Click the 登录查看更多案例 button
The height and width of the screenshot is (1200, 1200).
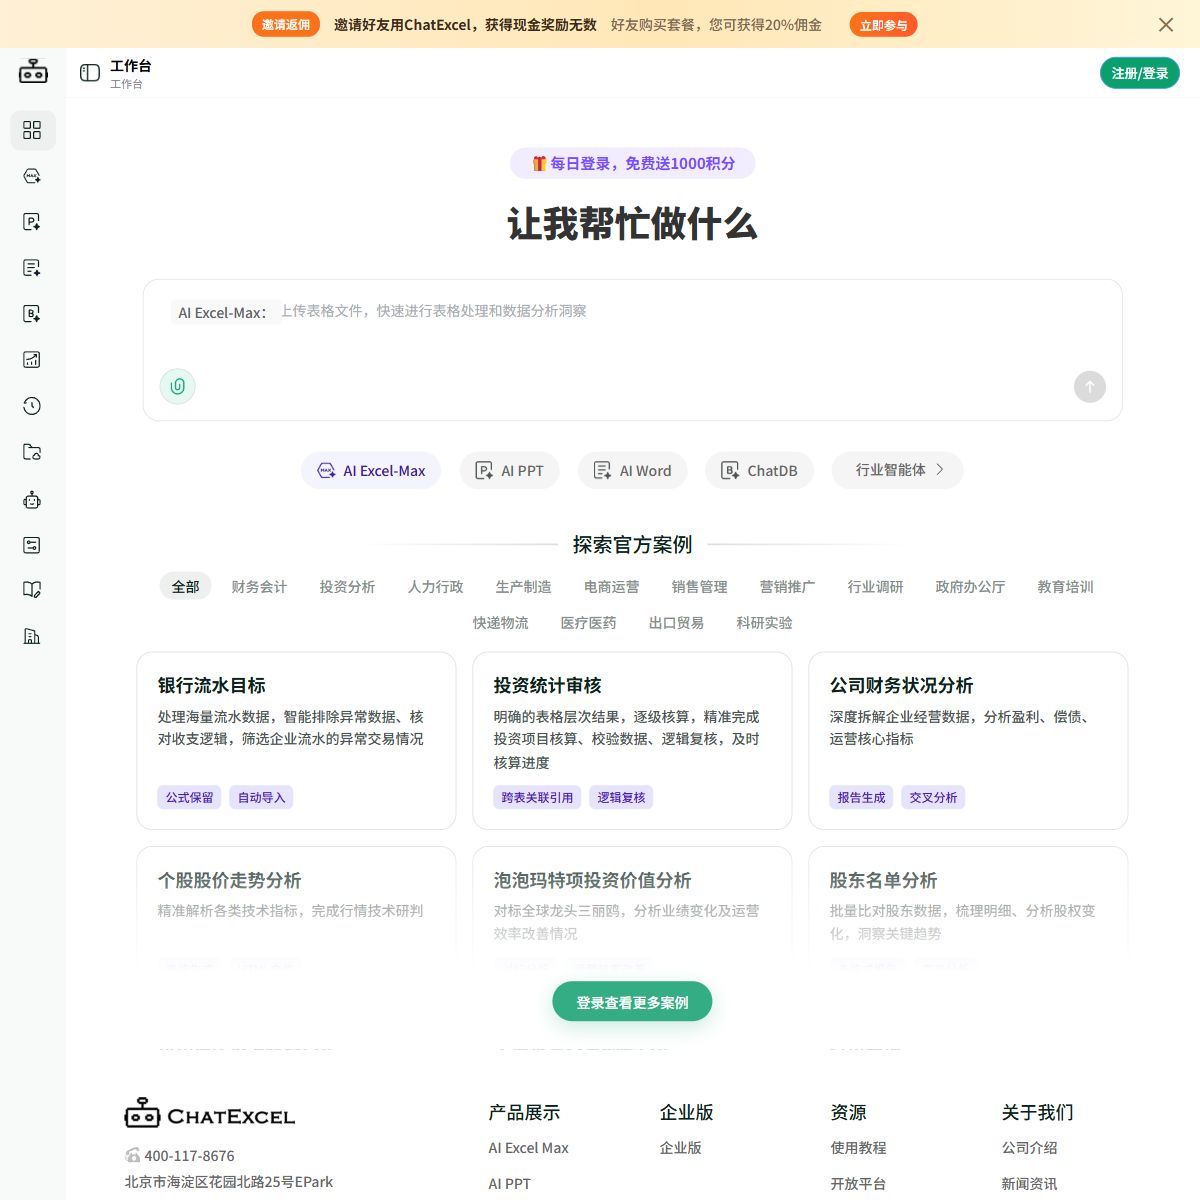pyautogui.click(x=632, y=1002)
